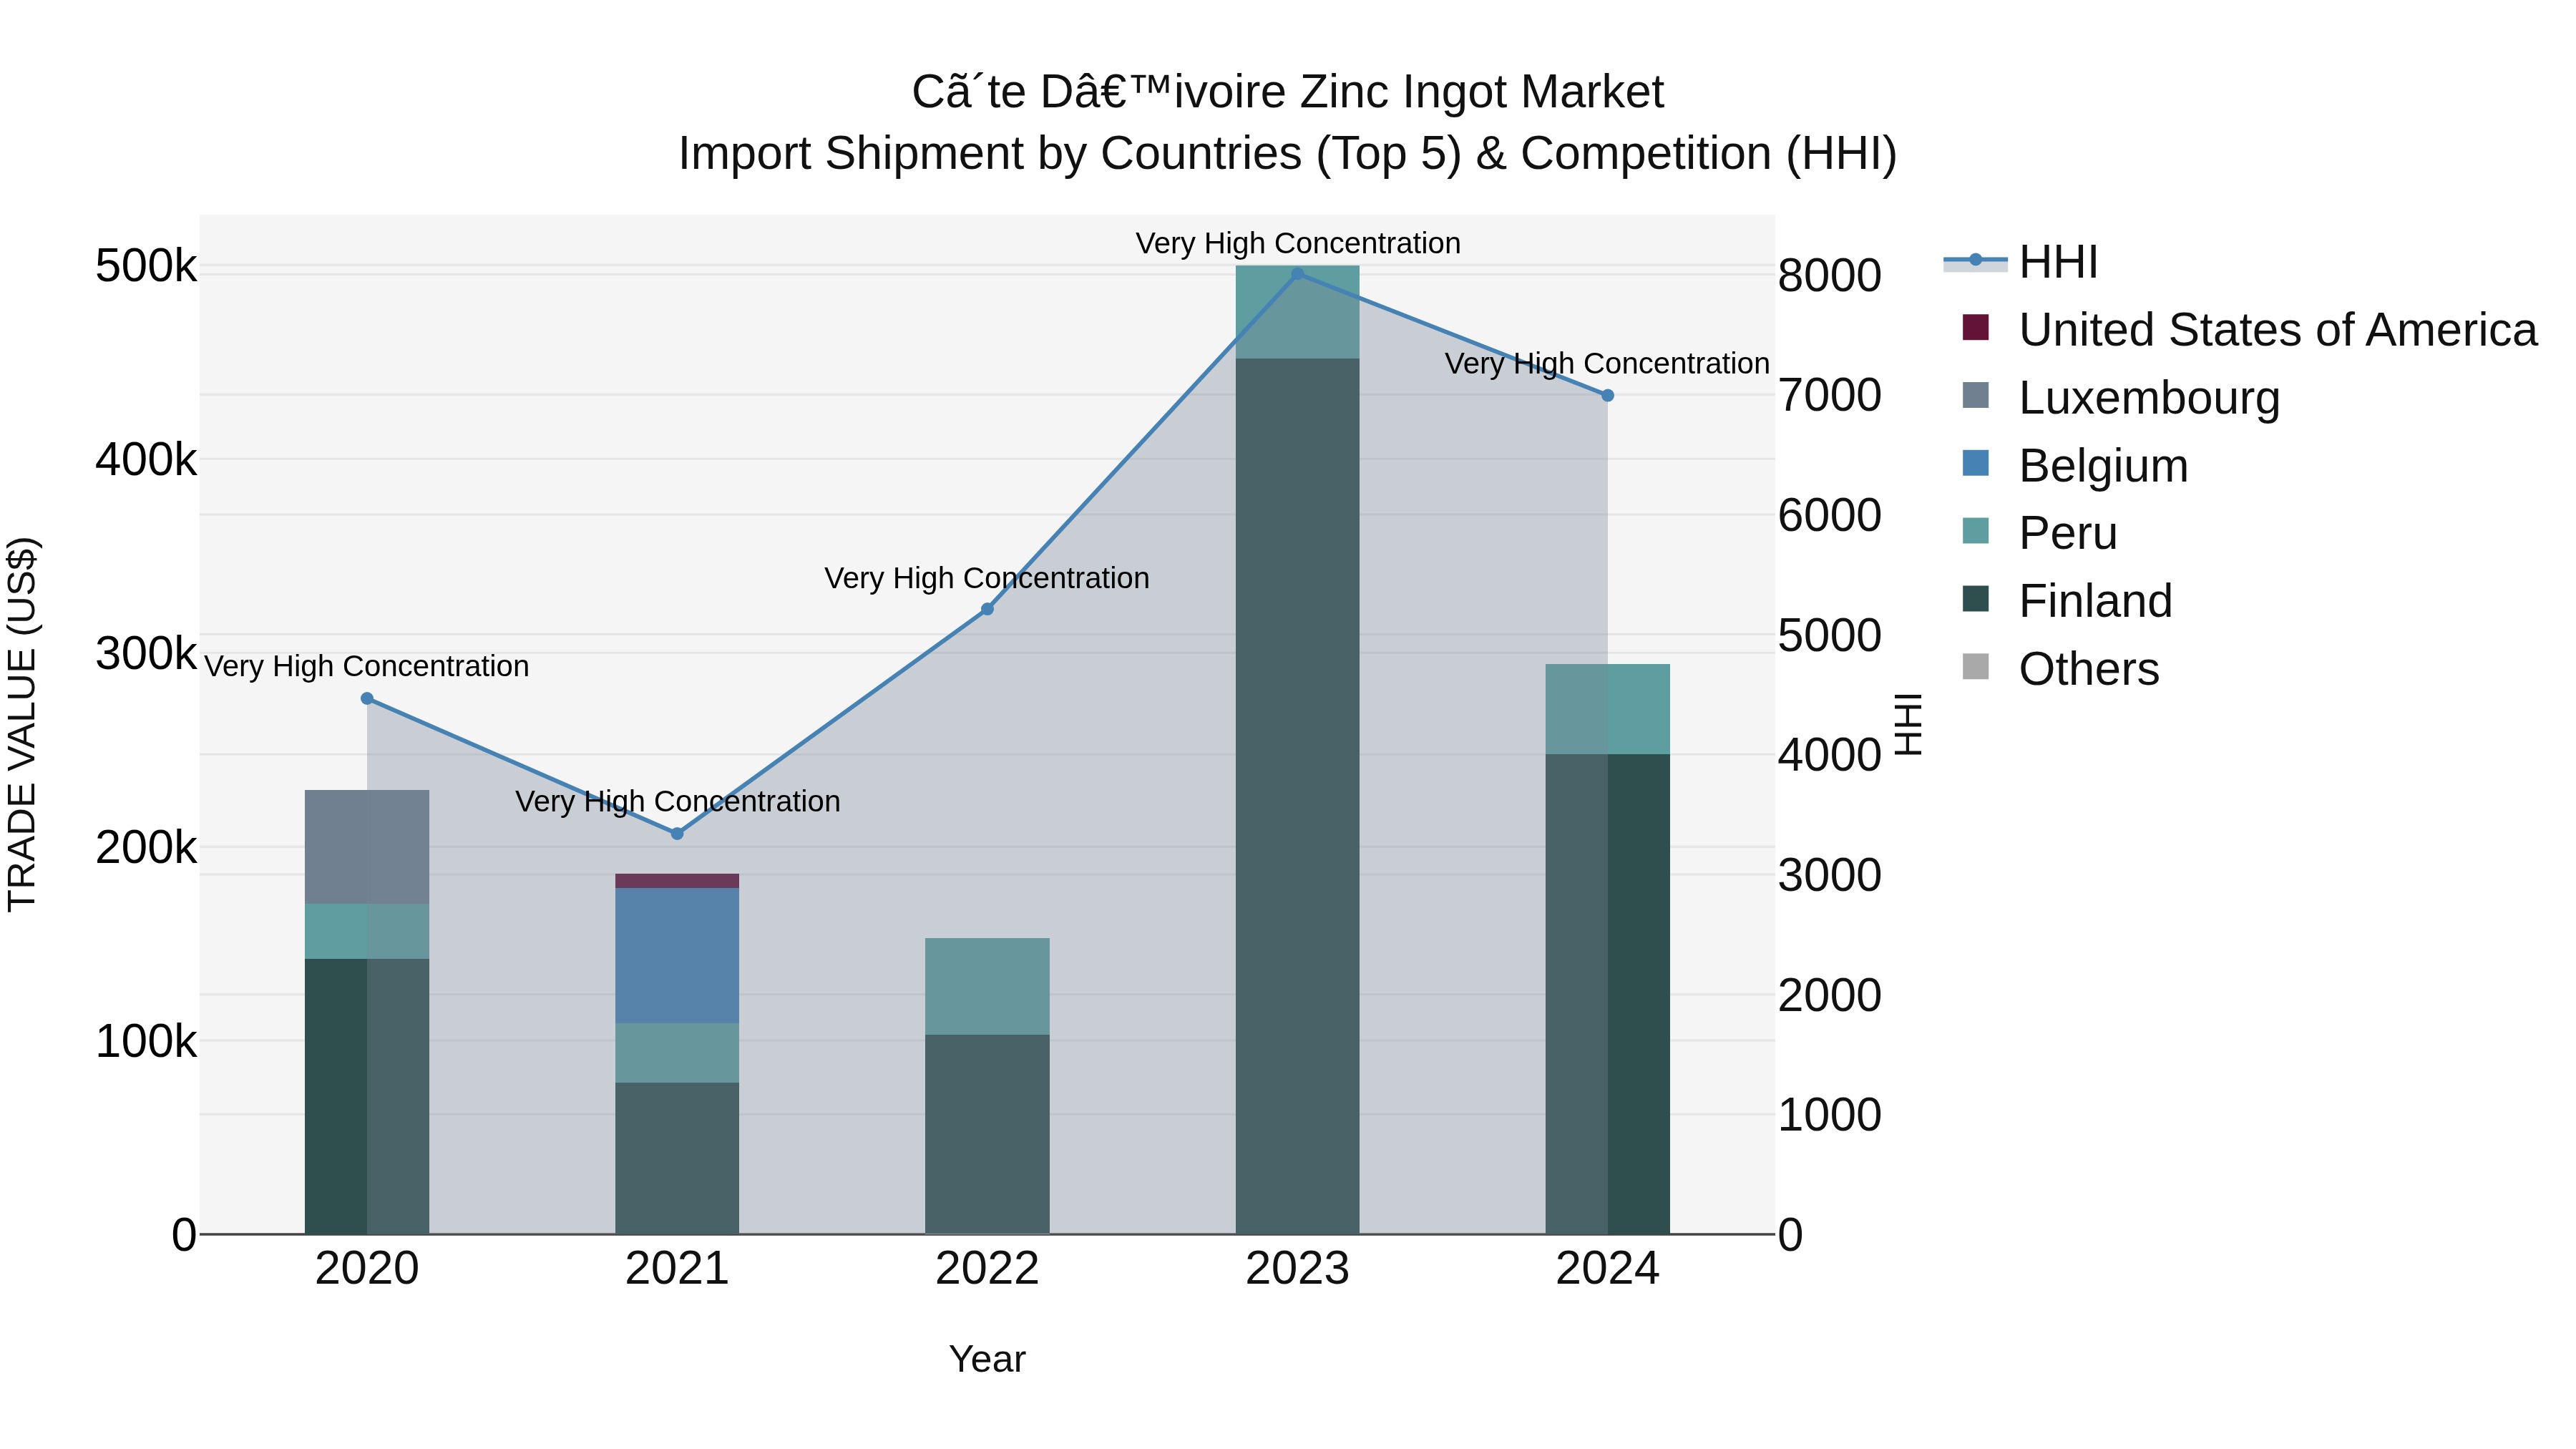Click the Year axis title
This screenshot has width=2576, height=1449.
click(x=987, y=1359)
